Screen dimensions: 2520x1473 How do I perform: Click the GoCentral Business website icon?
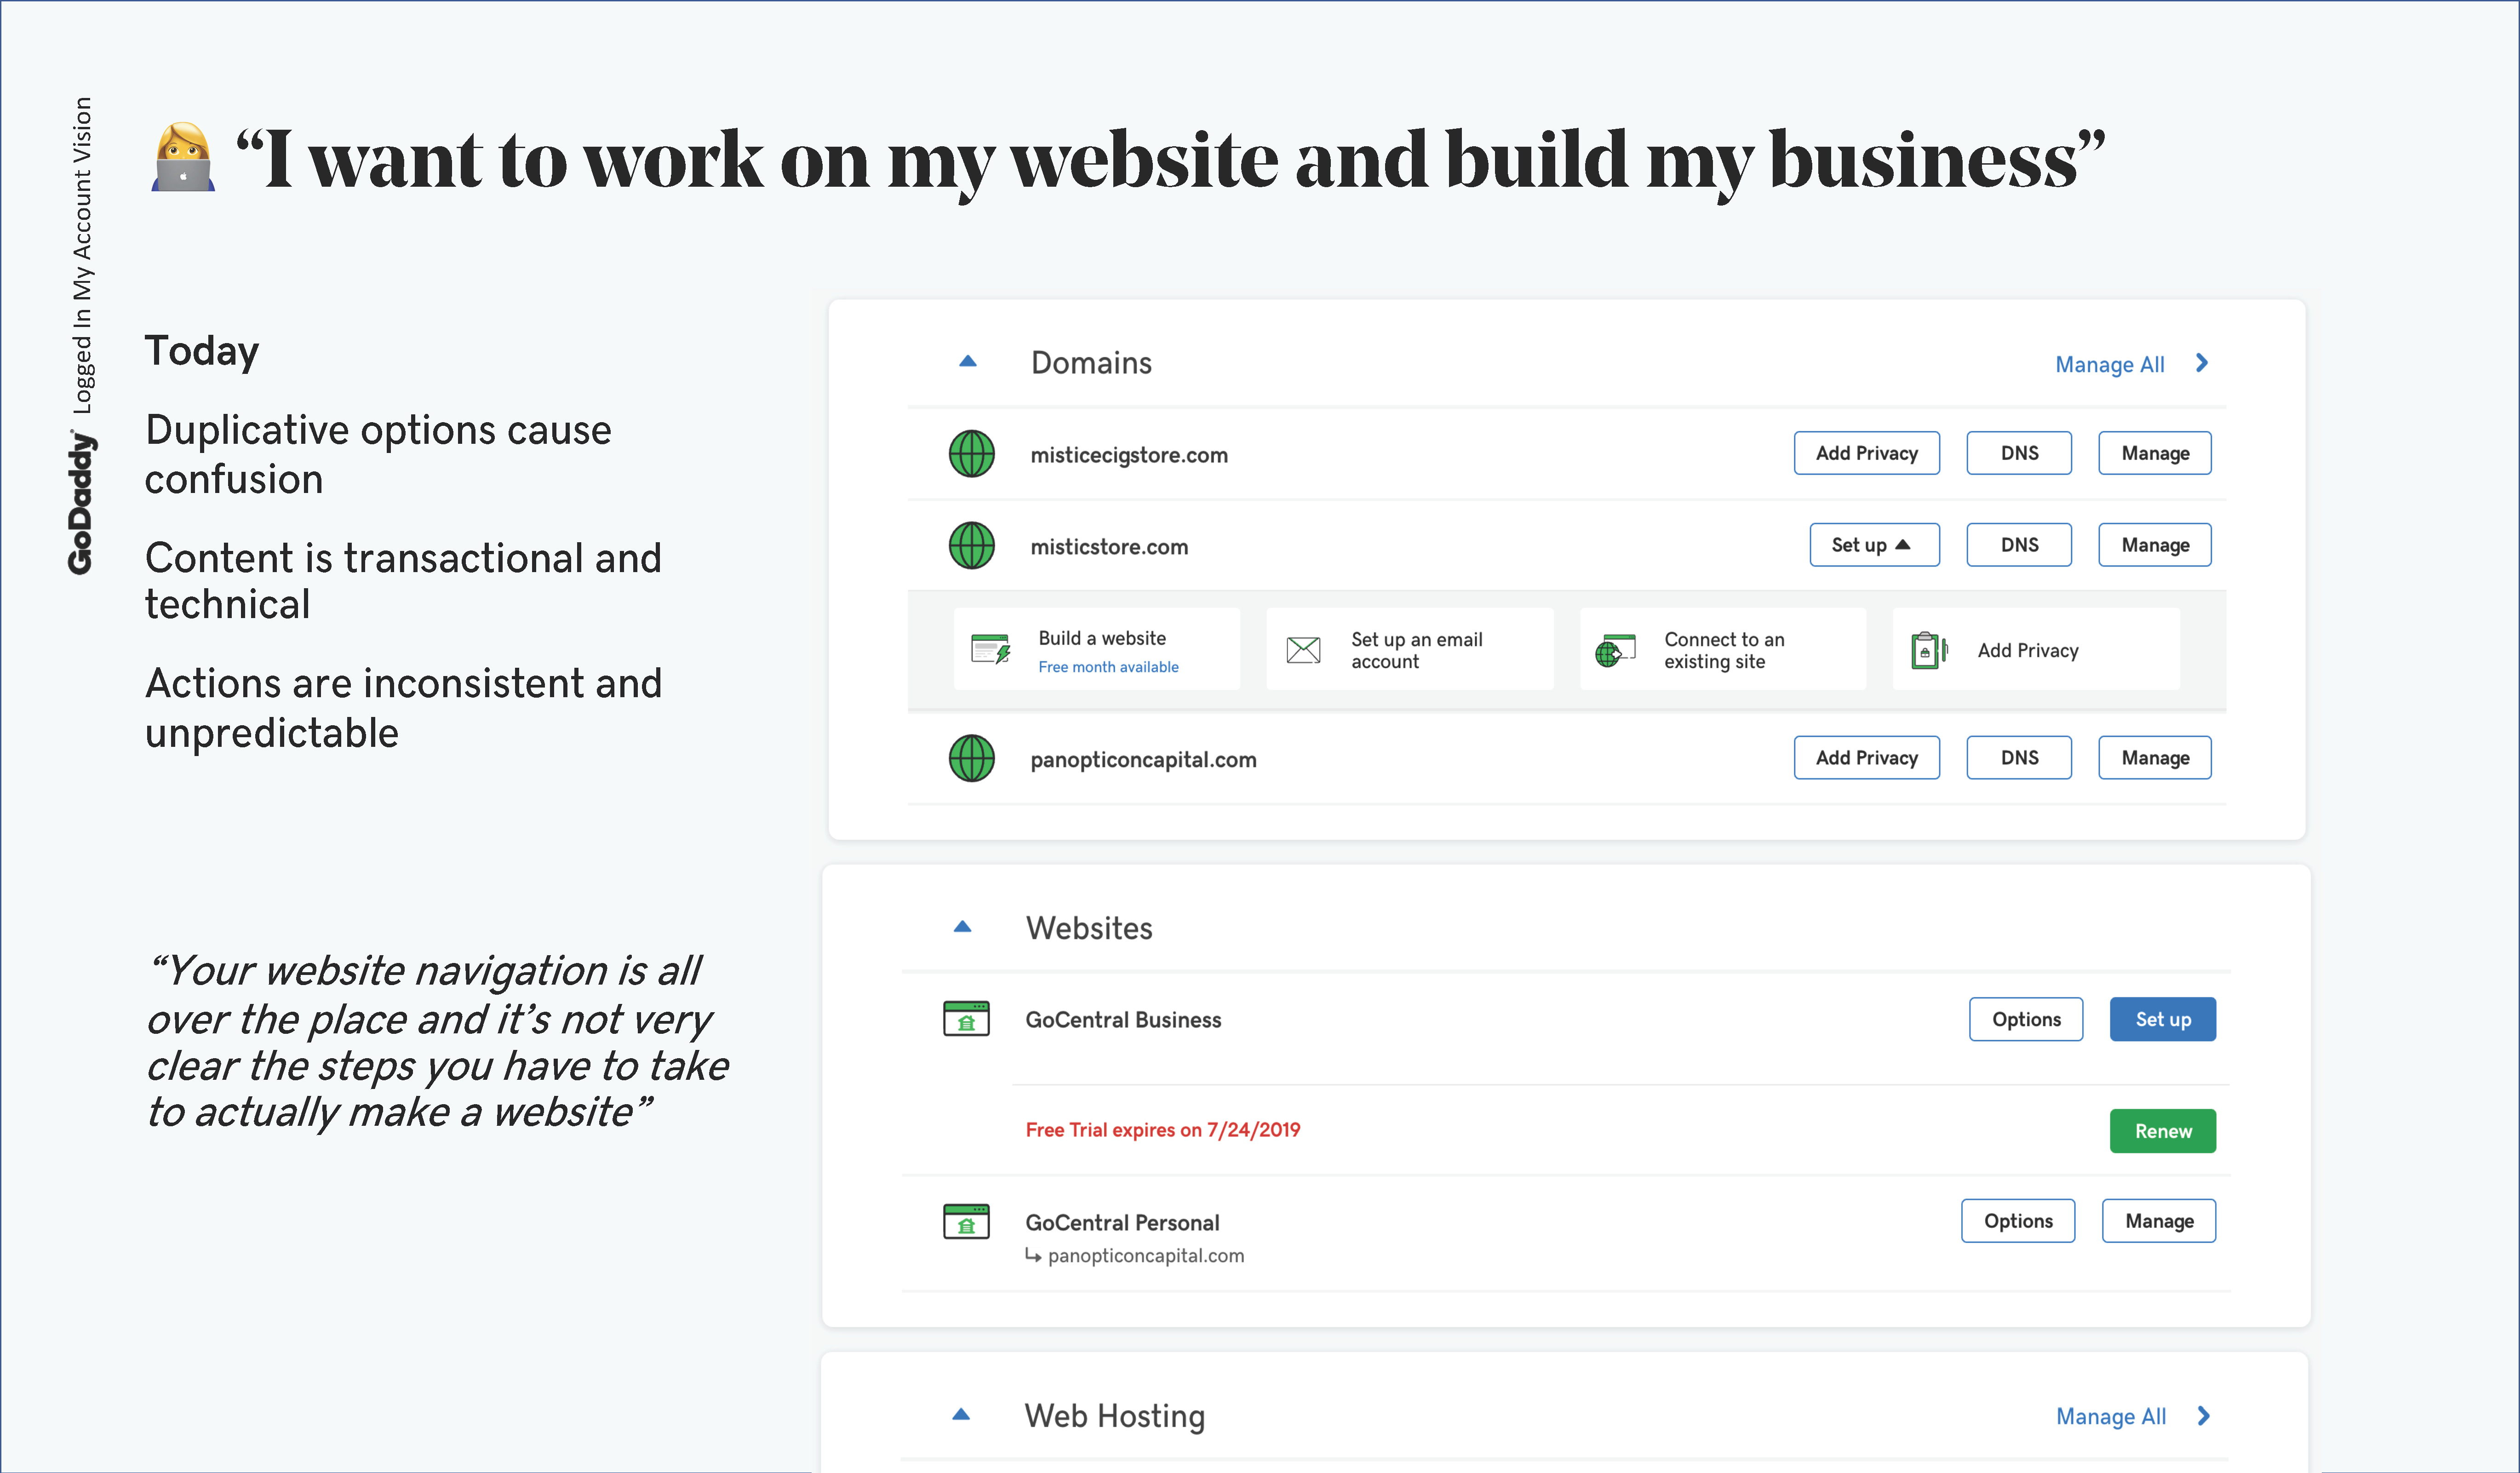pyautogui.click(x=966, y=1019)
